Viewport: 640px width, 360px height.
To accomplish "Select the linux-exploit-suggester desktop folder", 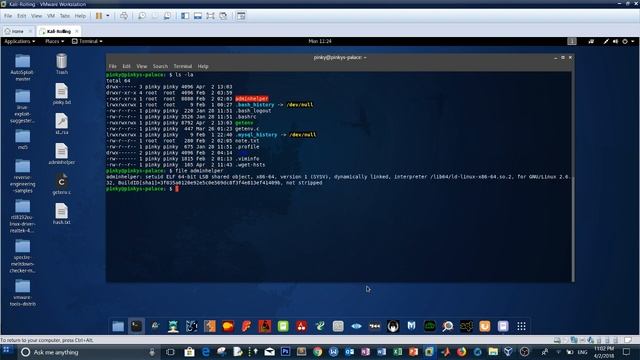I will tap(22, 107).
